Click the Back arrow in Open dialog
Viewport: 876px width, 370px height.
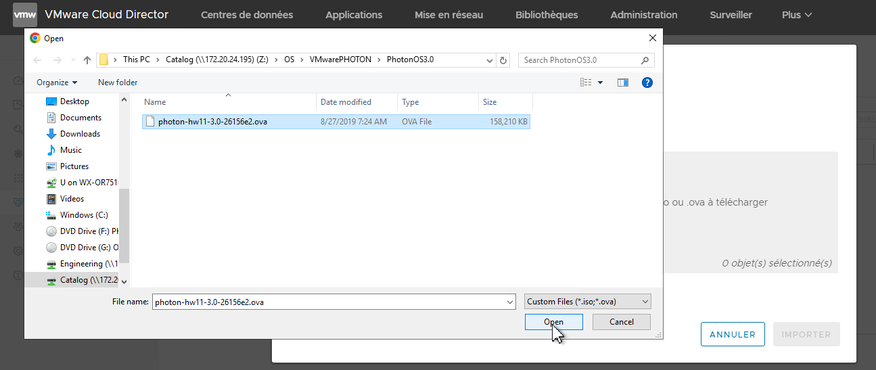coord(37,60)
